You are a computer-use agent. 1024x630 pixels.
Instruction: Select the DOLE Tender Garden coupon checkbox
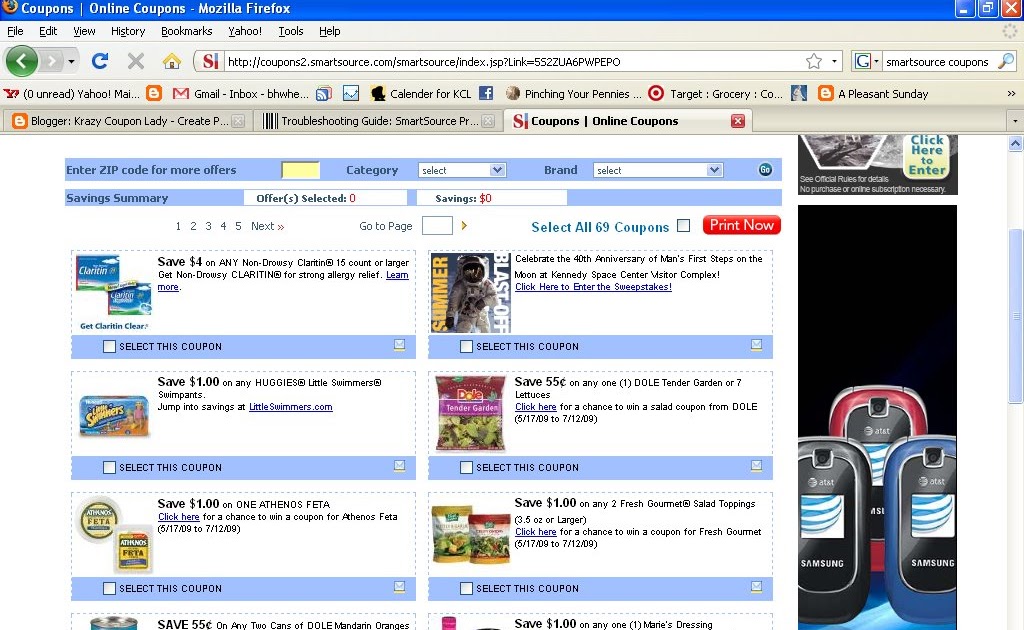[x=466, y=467]
